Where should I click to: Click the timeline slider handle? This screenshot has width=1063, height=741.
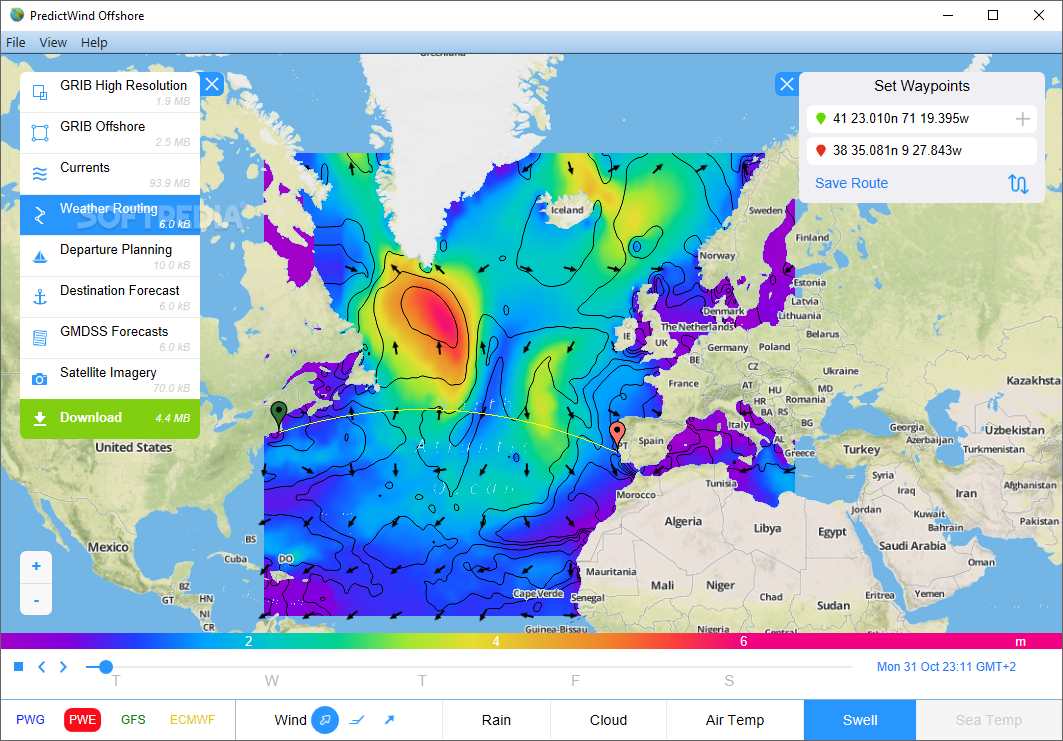point(105,667)
